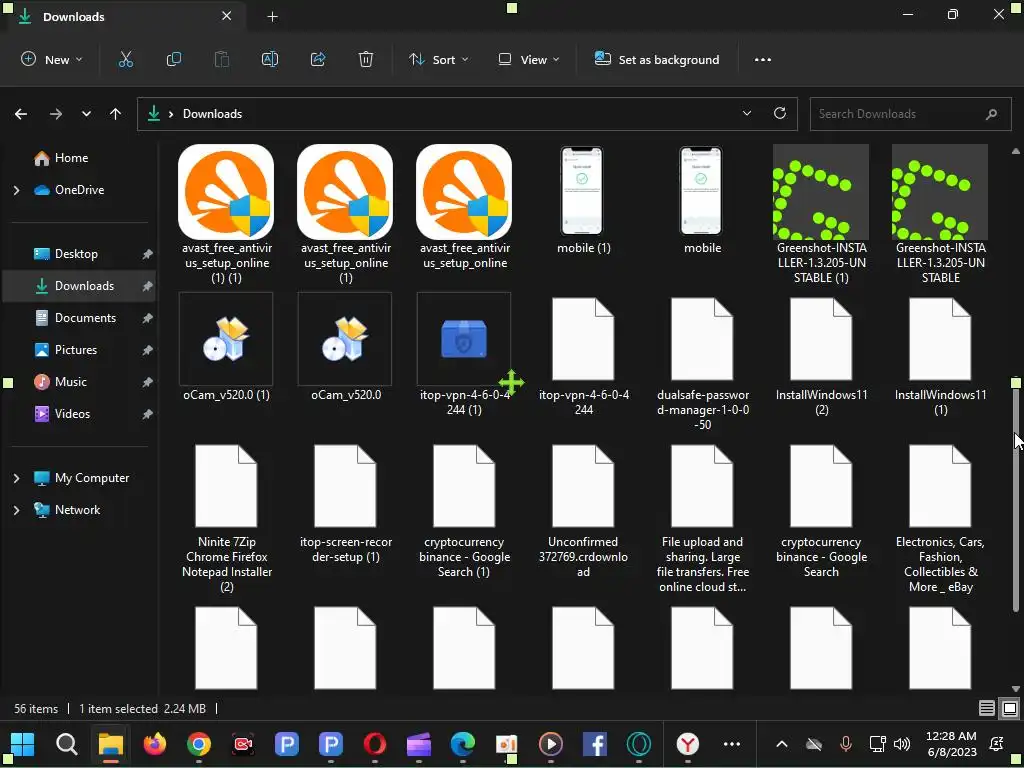Click the scroll up arrow

coord(1016,151)
